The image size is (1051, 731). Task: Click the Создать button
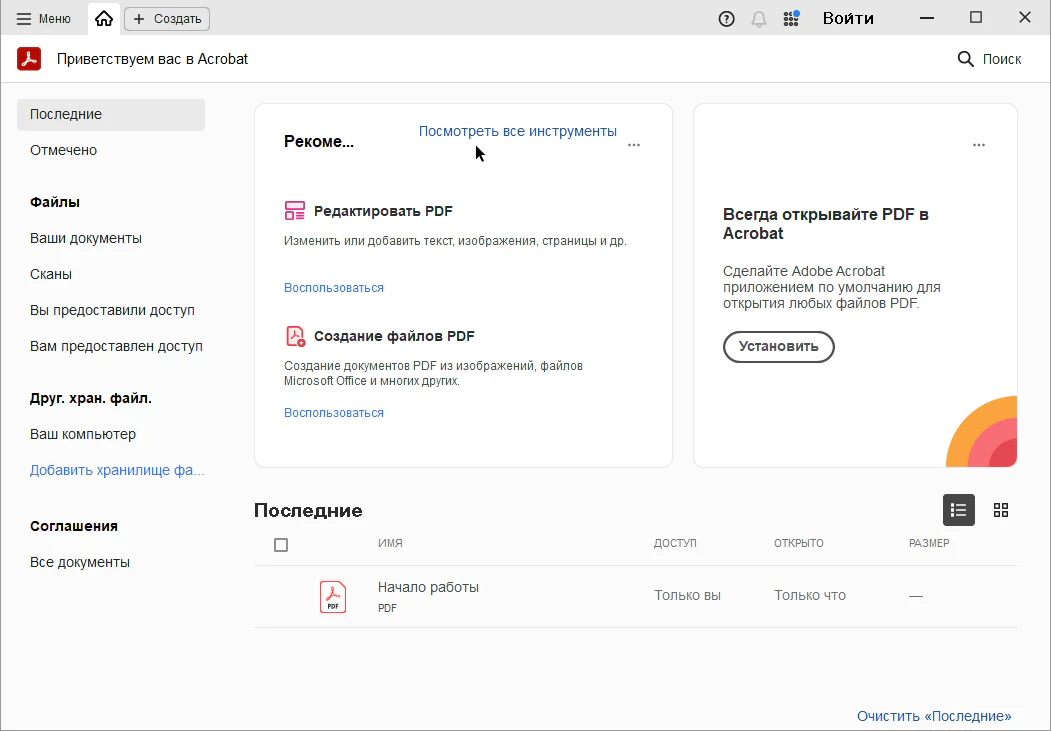pos(167,18)
